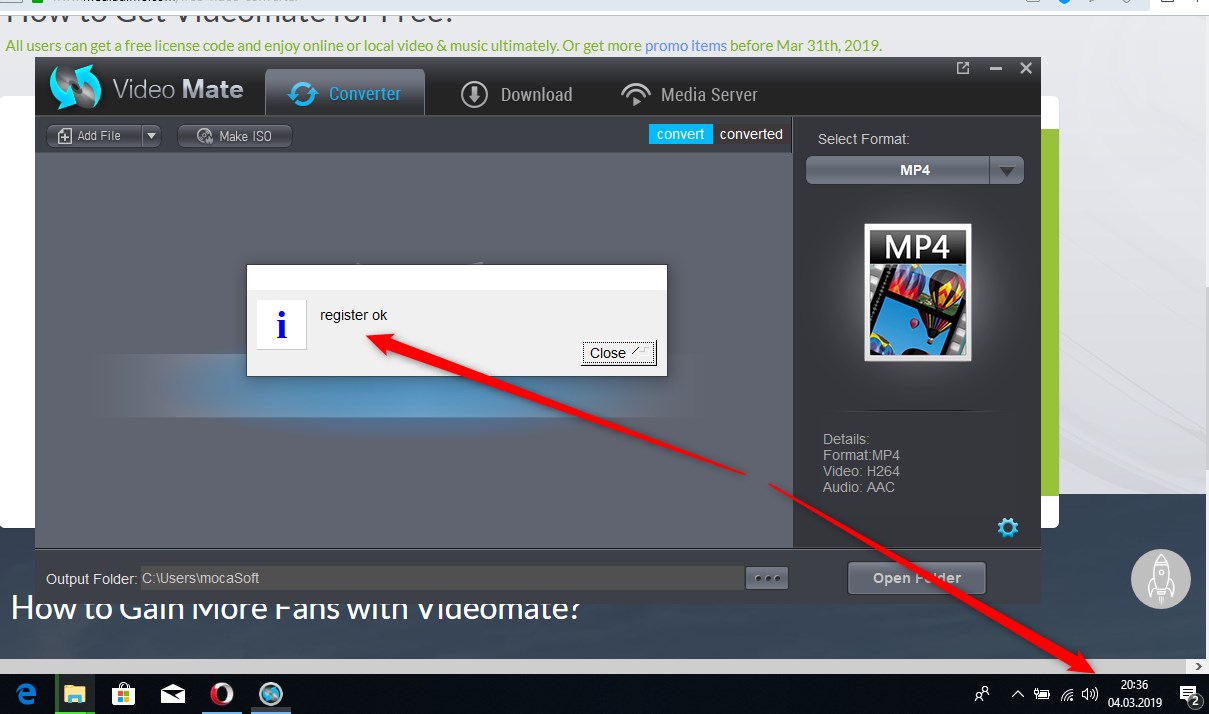Screen dimensions: 1209x714
Task: Click the Add File button
Action: point(93,135)
